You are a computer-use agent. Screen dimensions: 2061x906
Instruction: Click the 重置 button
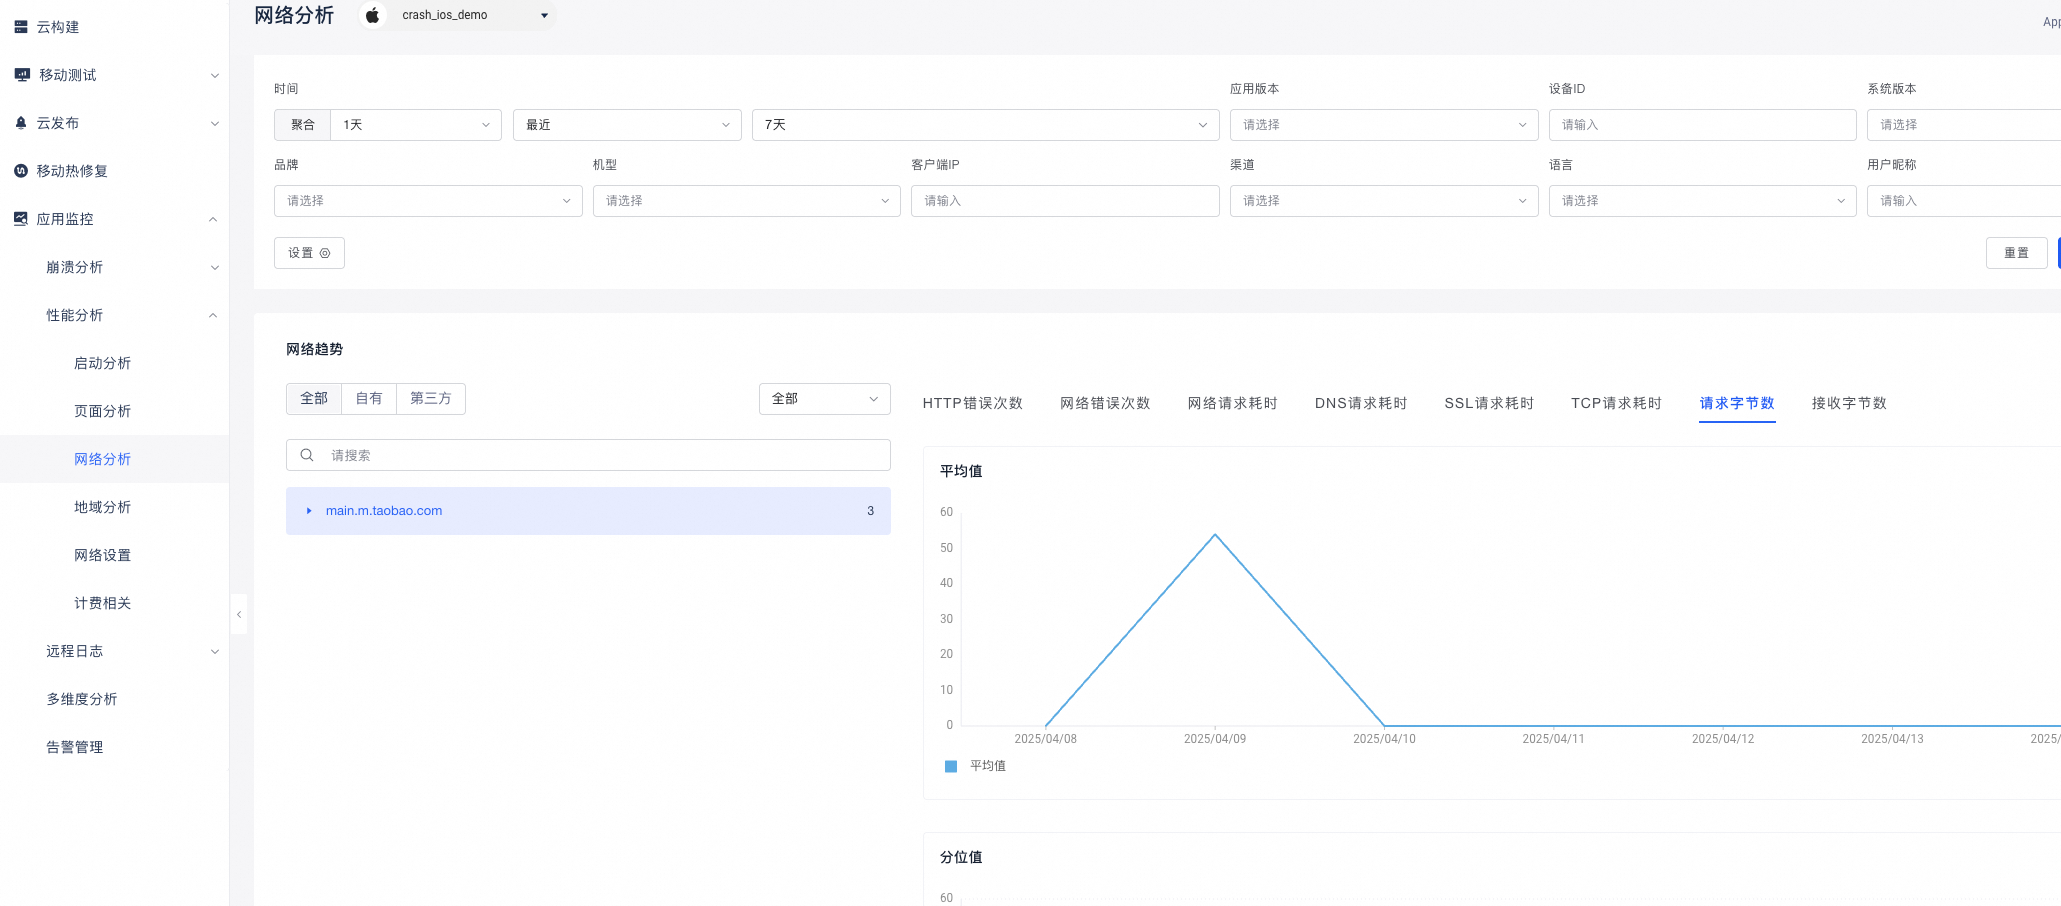point(2016,253)
